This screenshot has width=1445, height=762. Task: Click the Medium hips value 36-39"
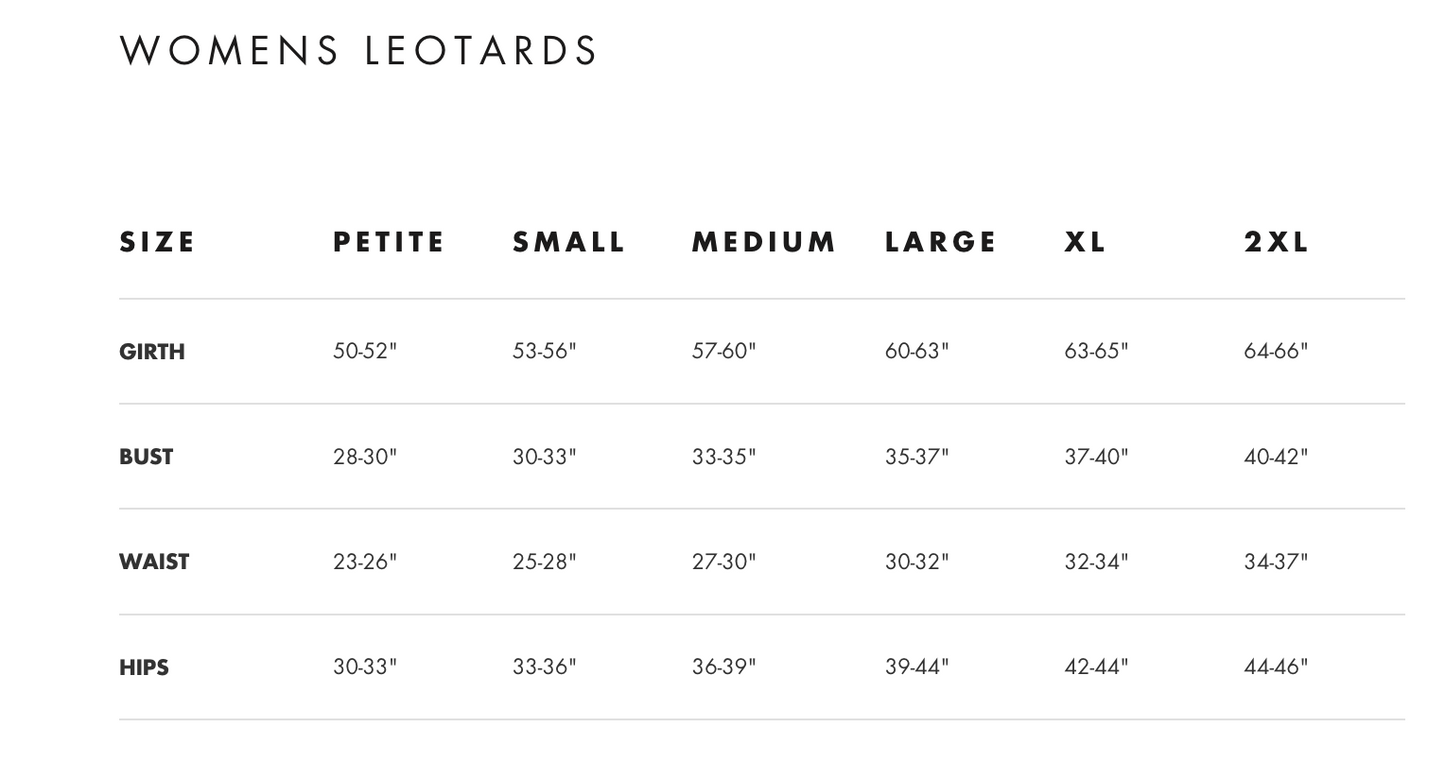724,666
